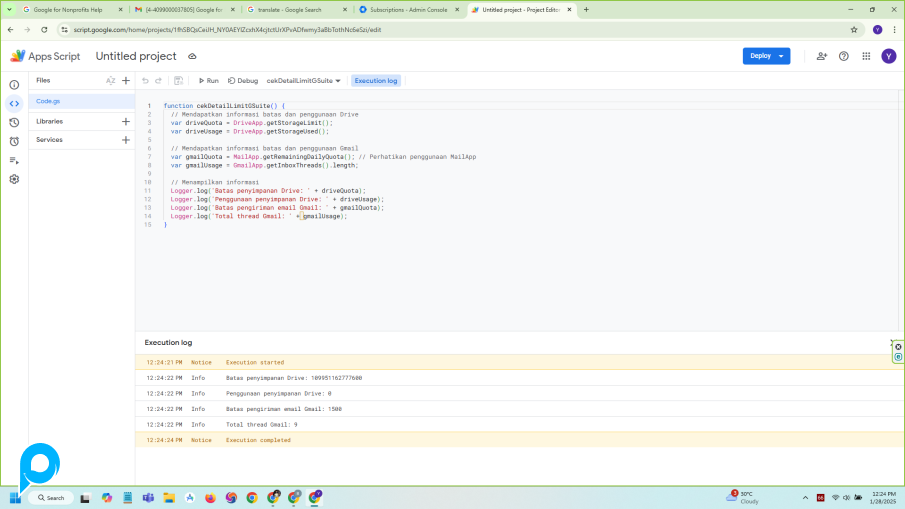Screen dimensions: 905x509
Task: Click the project history icon in sidebar
Action: (x=14, y=122)
